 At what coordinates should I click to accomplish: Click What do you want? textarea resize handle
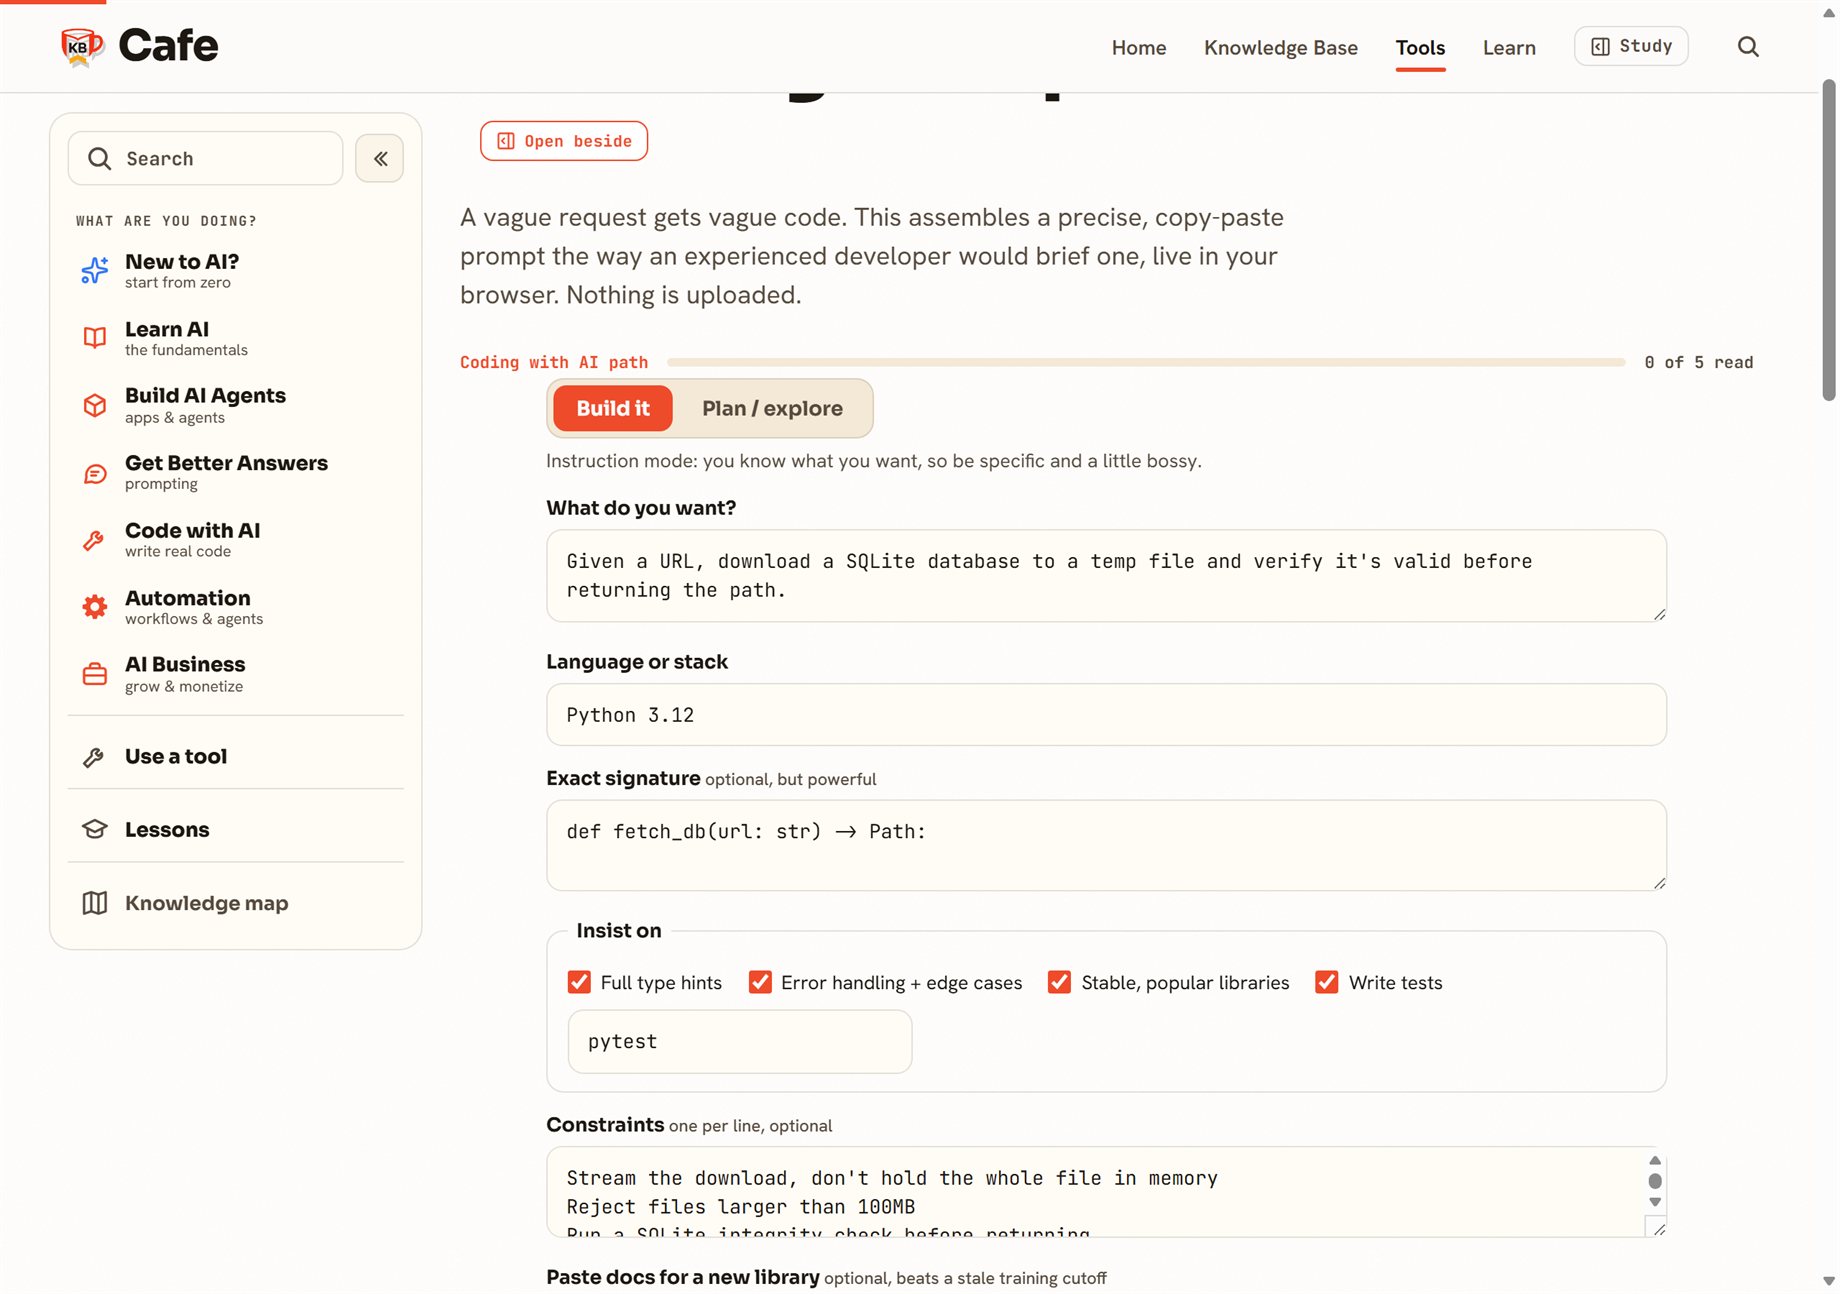[1659, 614]
